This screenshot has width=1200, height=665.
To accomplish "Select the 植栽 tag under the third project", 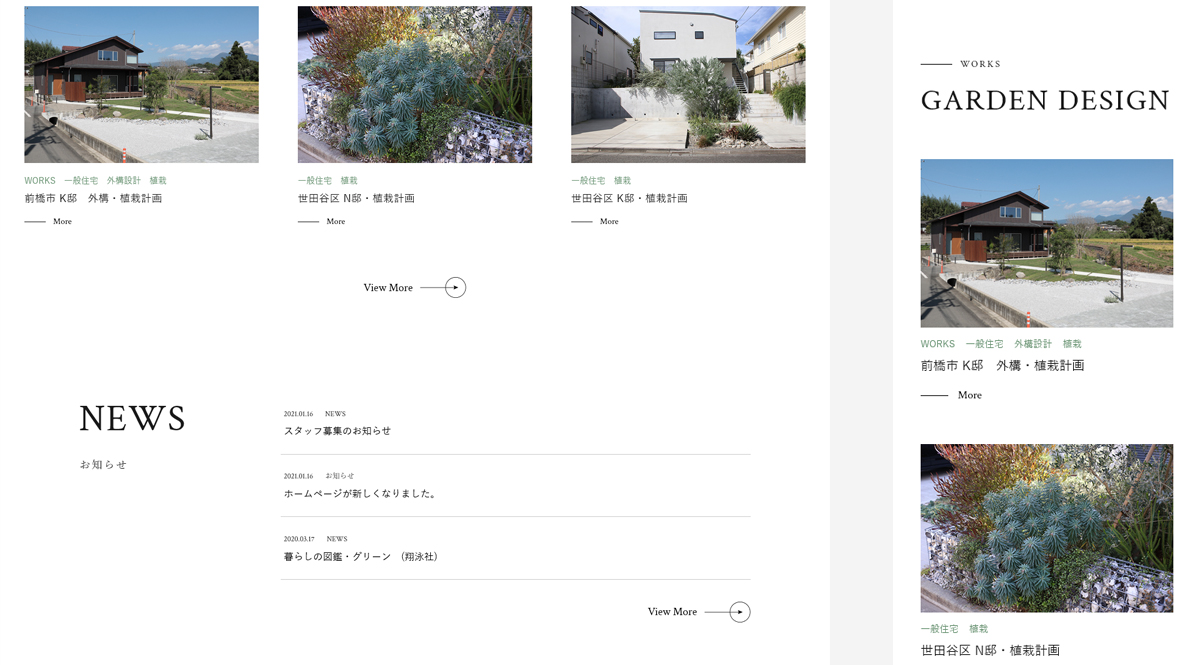I will coord(622,181).
